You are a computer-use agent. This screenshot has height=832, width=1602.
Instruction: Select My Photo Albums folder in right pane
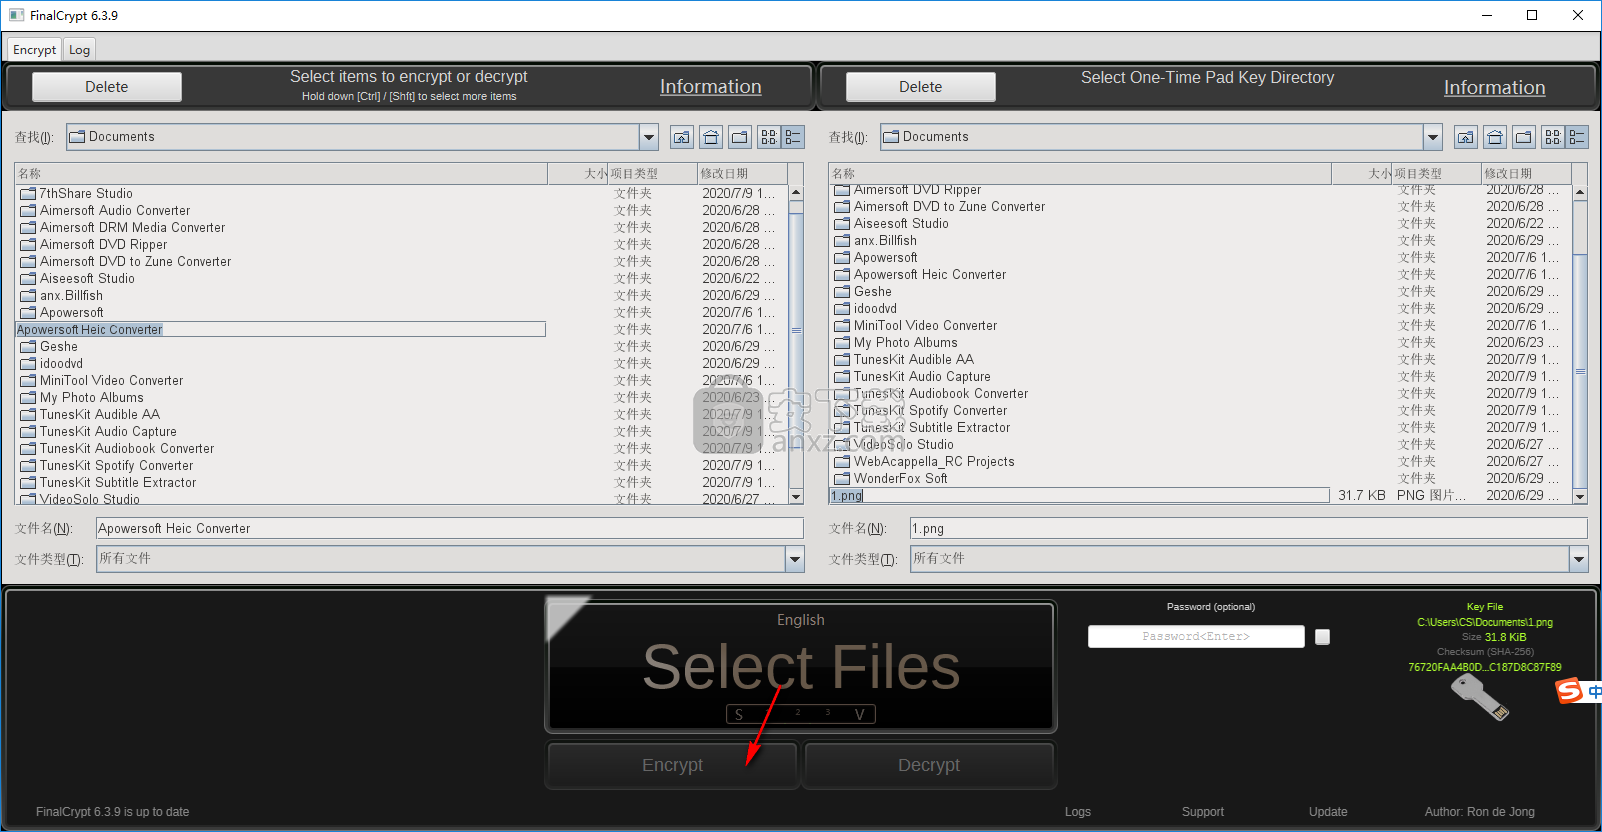click(905, 342)
